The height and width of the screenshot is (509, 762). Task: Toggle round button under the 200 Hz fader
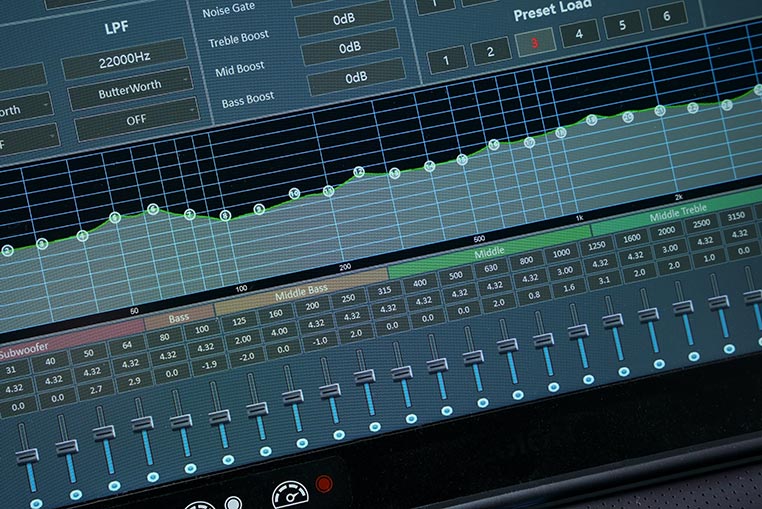(339, 435)
